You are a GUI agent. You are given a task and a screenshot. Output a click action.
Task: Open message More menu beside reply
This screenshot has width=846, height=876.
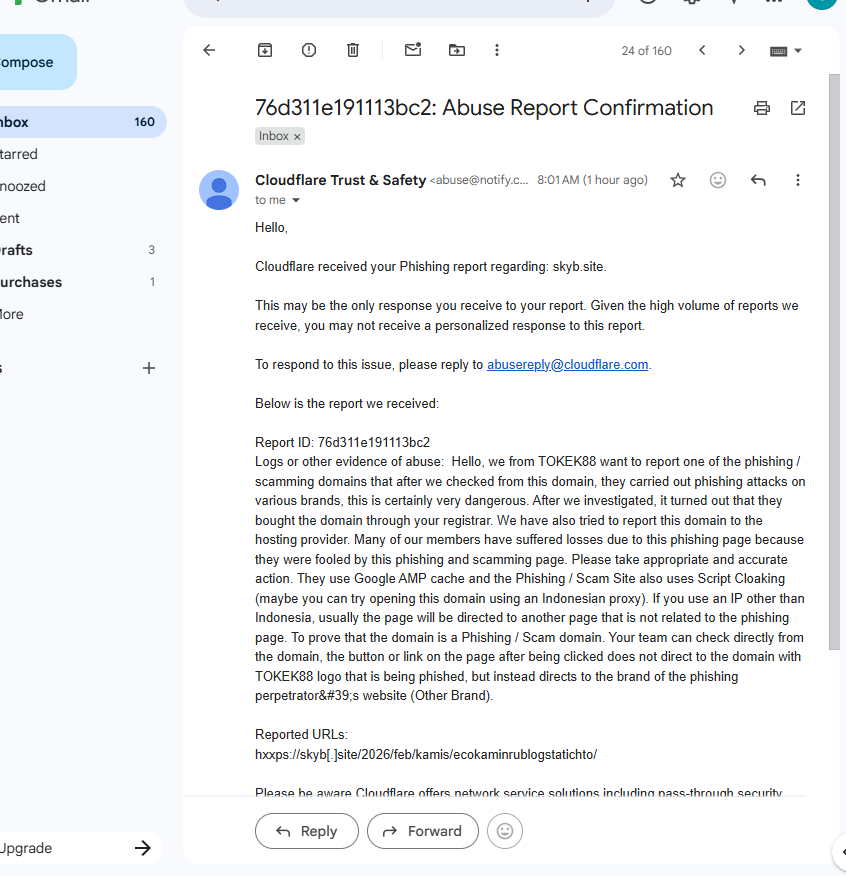click(x=798, y=180)
